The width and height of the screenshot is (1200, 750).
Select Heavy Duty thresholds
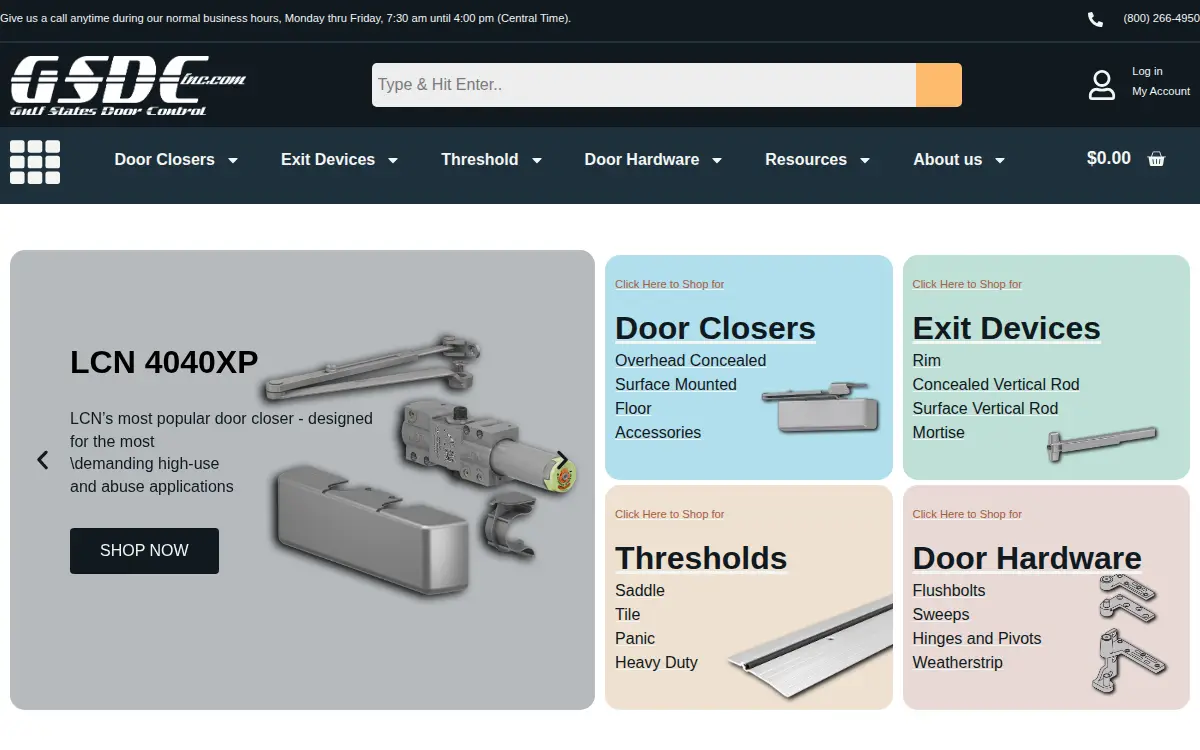click(656, 662)
